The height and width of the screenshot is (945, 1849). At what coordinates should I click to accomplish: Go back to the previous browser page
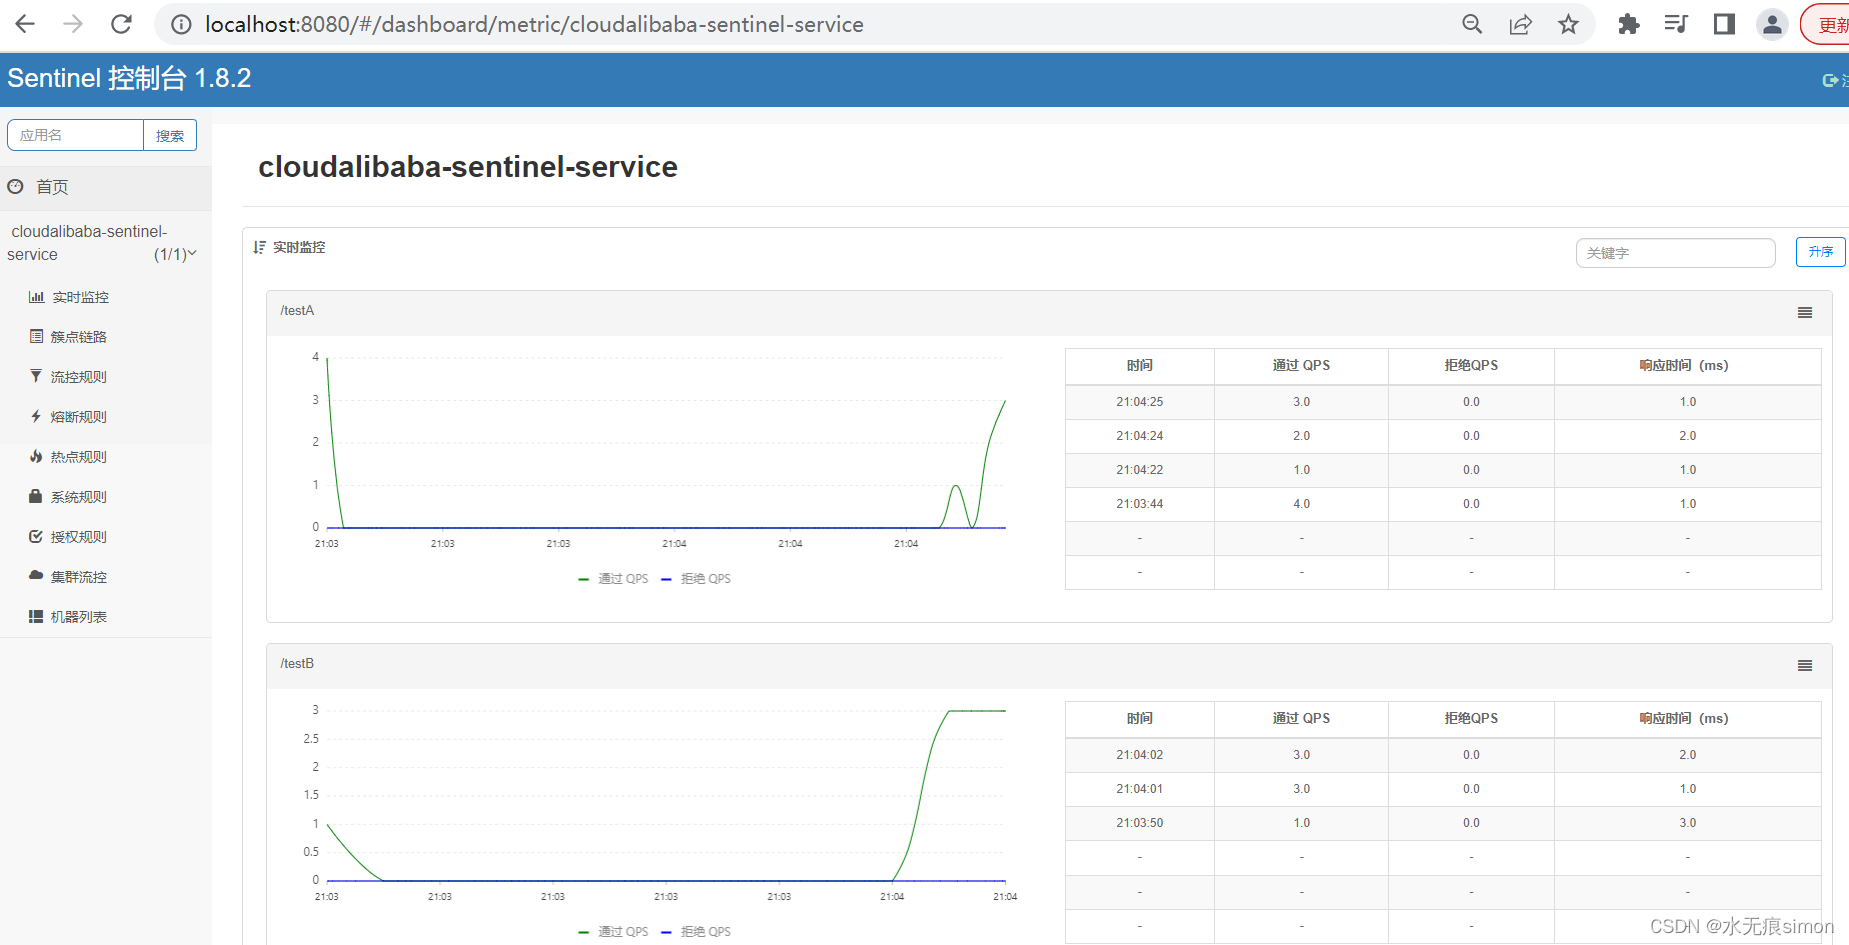coord(25,24)
